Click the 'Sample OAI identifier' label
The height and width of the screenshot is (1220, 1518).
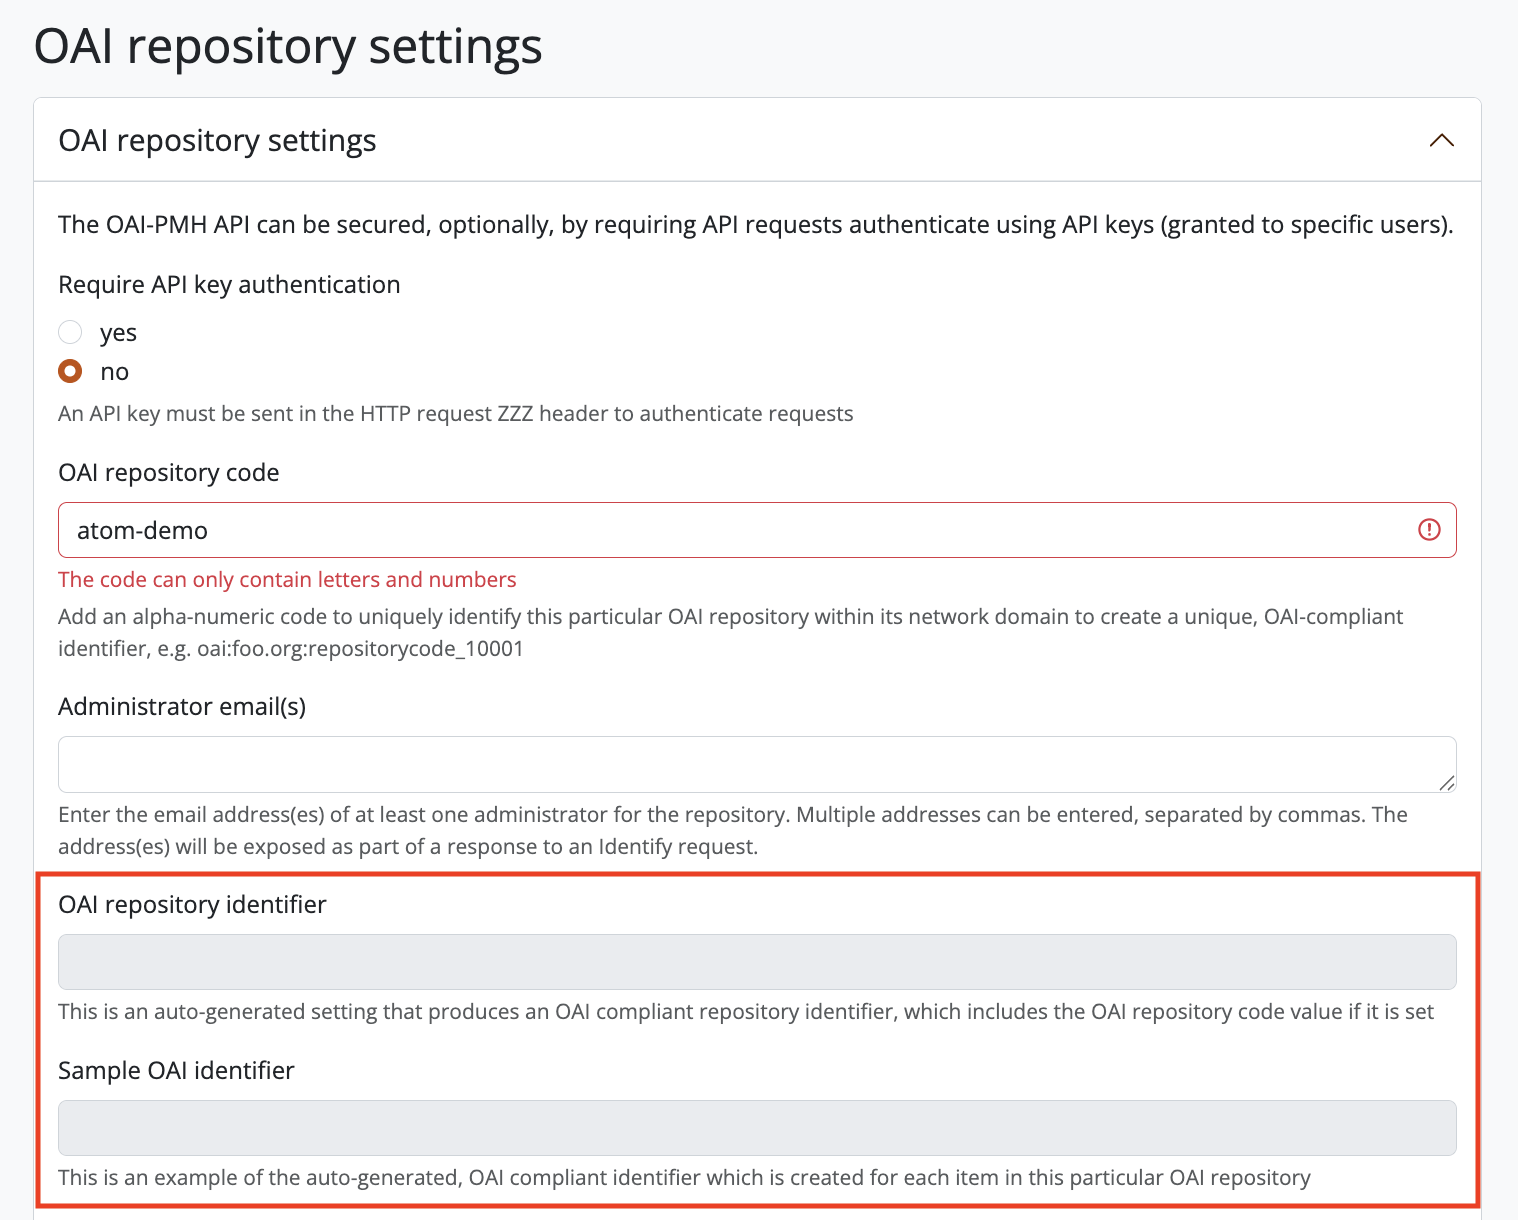coord(176,1071)
